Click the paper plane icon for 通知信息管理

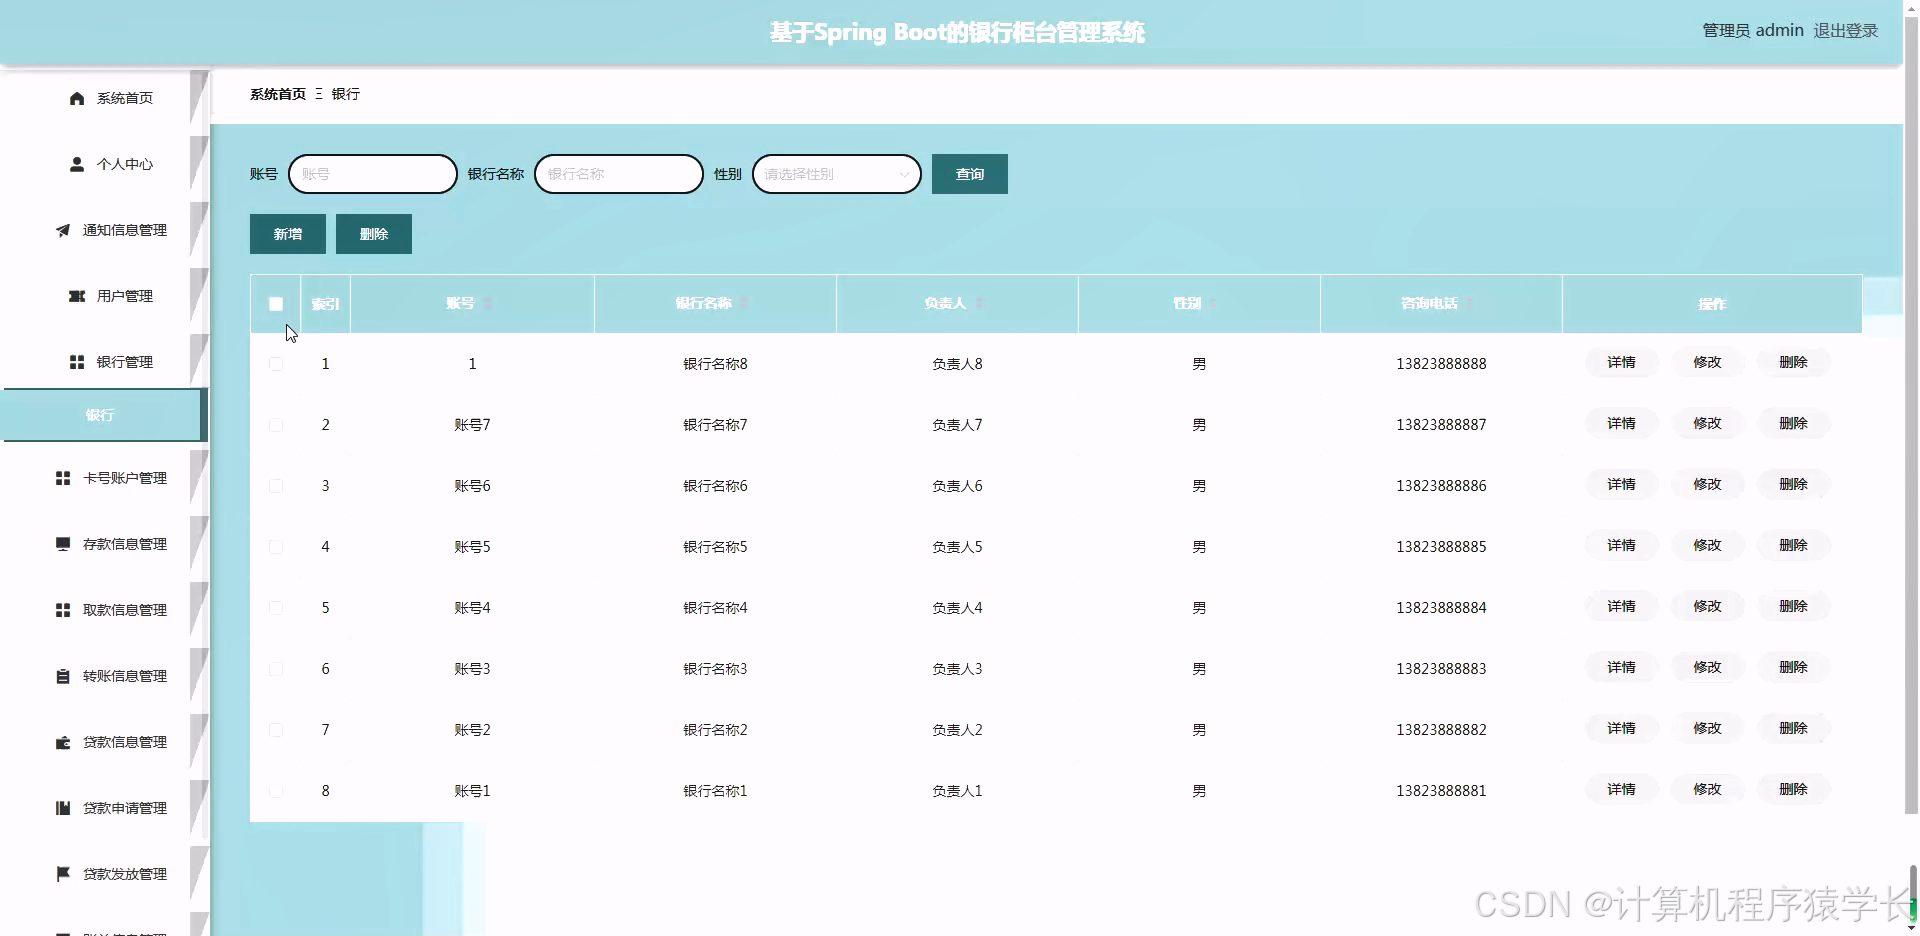click(63, 230)
